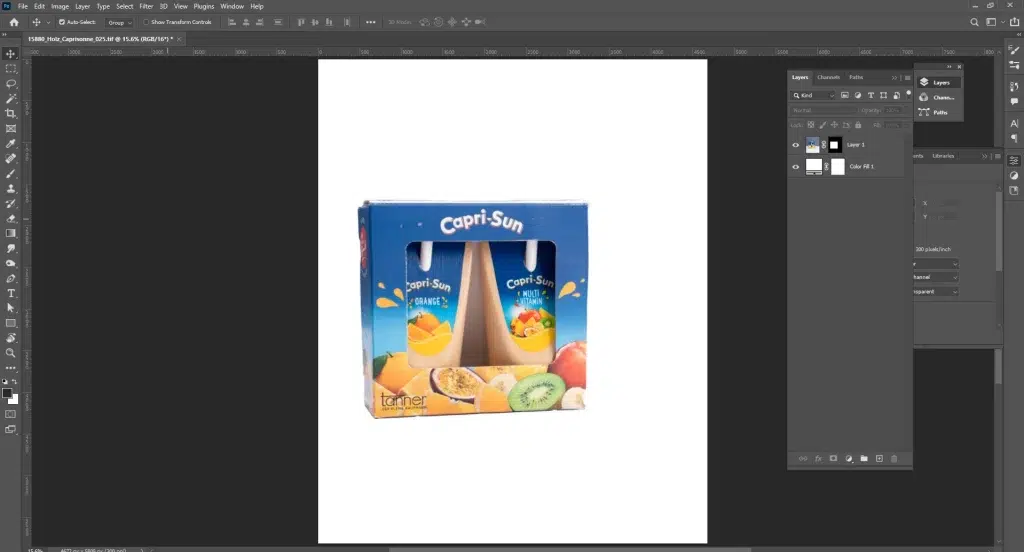This screenshot has height=552, width=1024.
Task: Toggle lock image pixels brush icon
Action: click(x=823, y=125)
